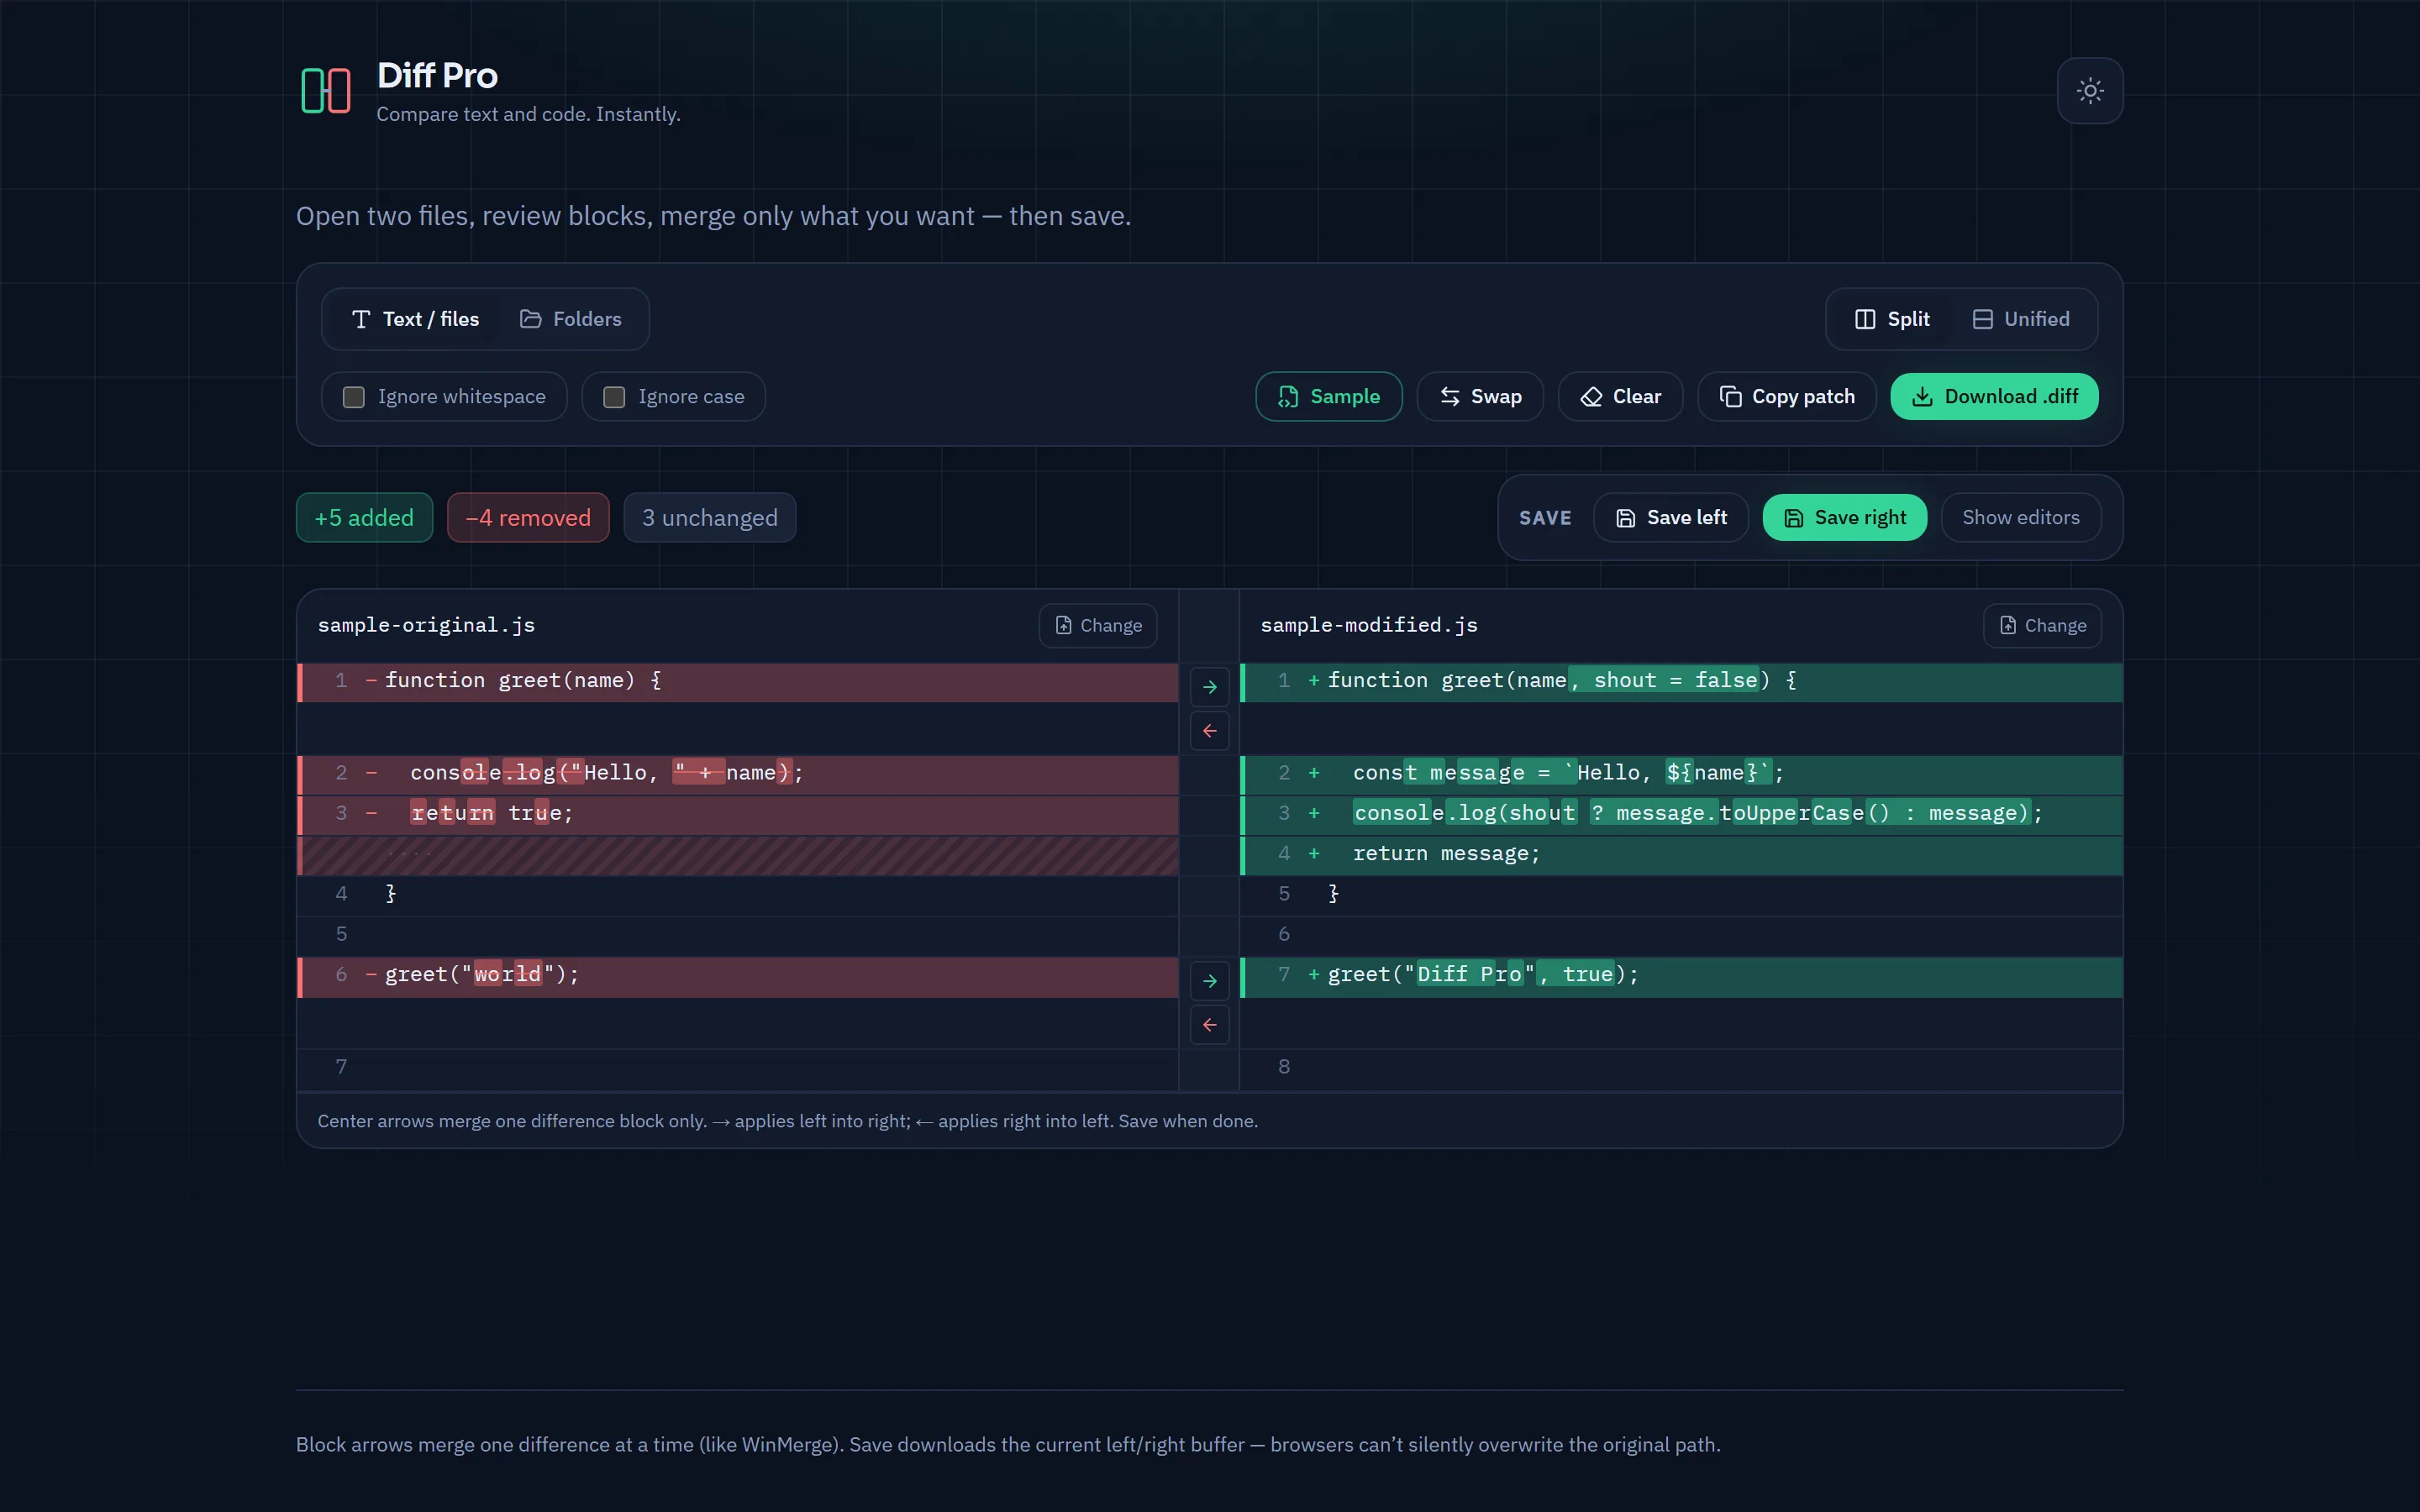Apply line 1 block left into right

pos(1210,687)
